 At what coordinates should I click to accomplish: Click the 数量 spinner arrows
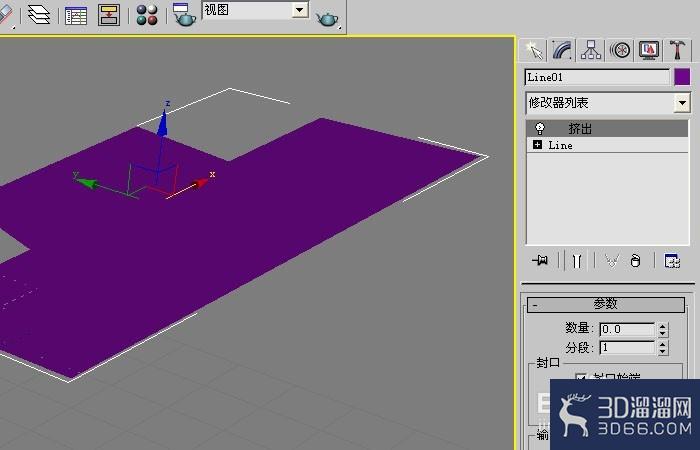point(662,329)
